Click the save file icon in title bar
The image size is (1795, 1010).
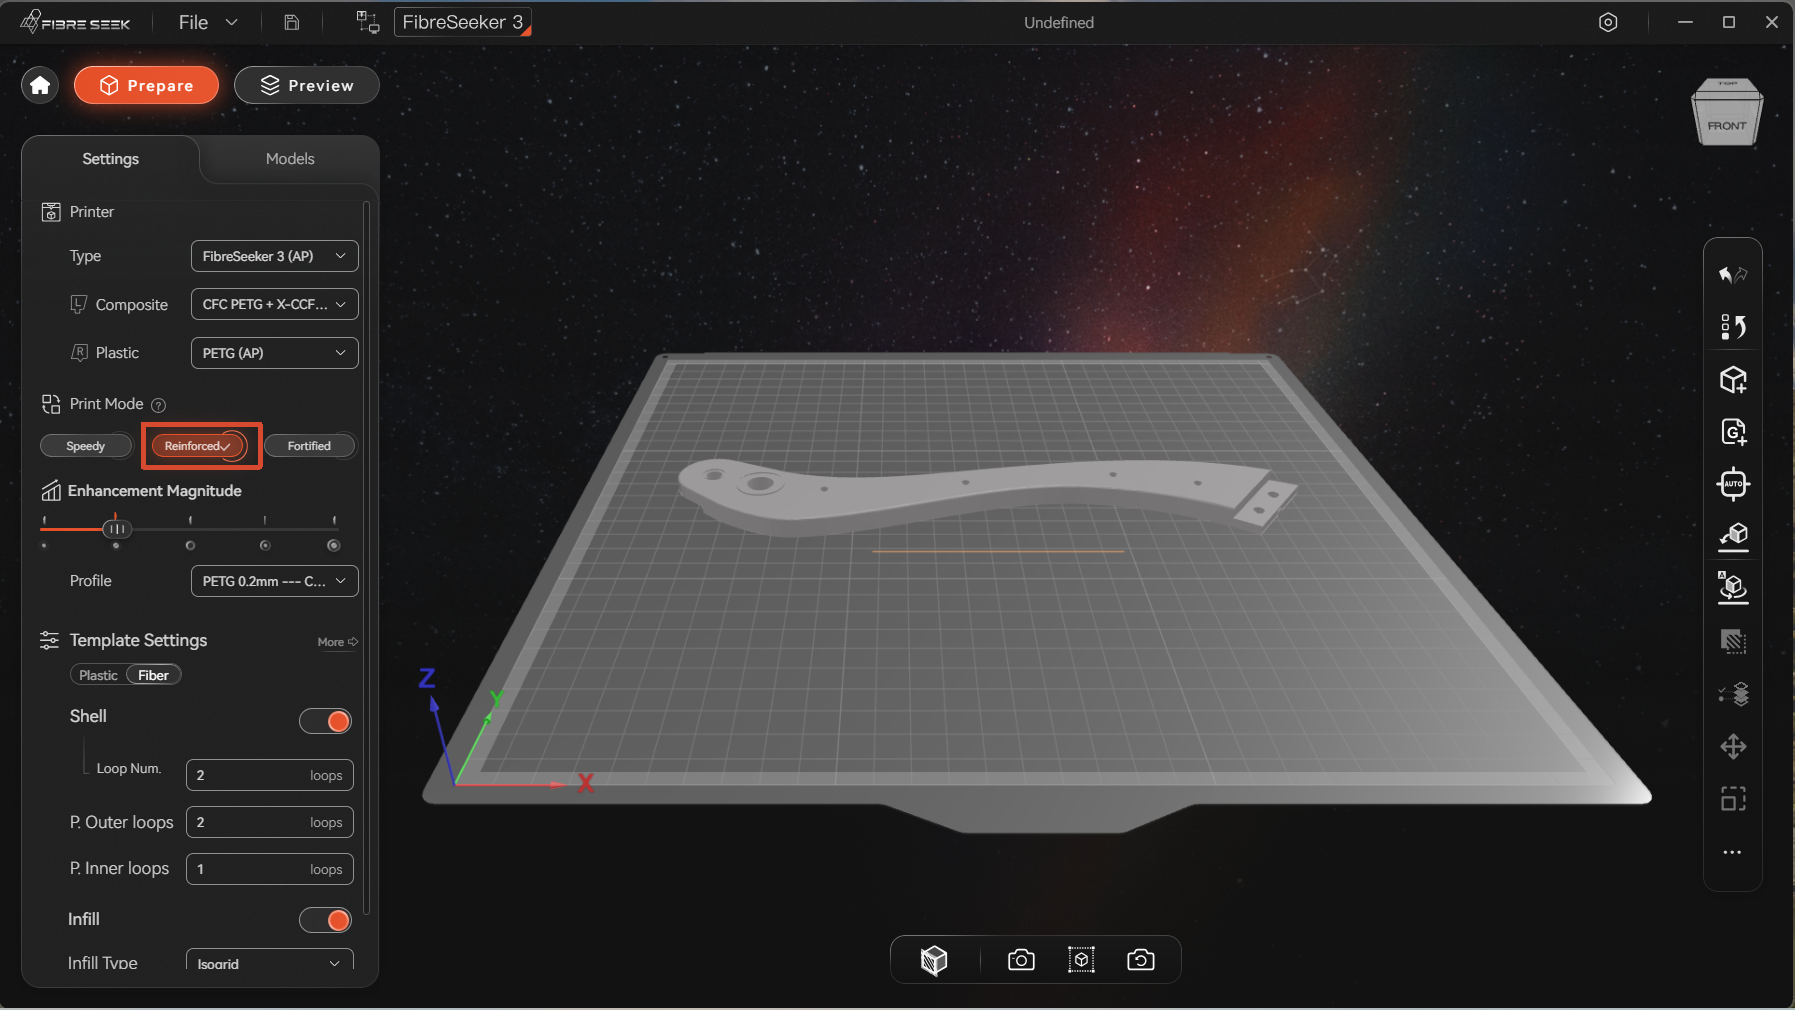coord(291,22)
